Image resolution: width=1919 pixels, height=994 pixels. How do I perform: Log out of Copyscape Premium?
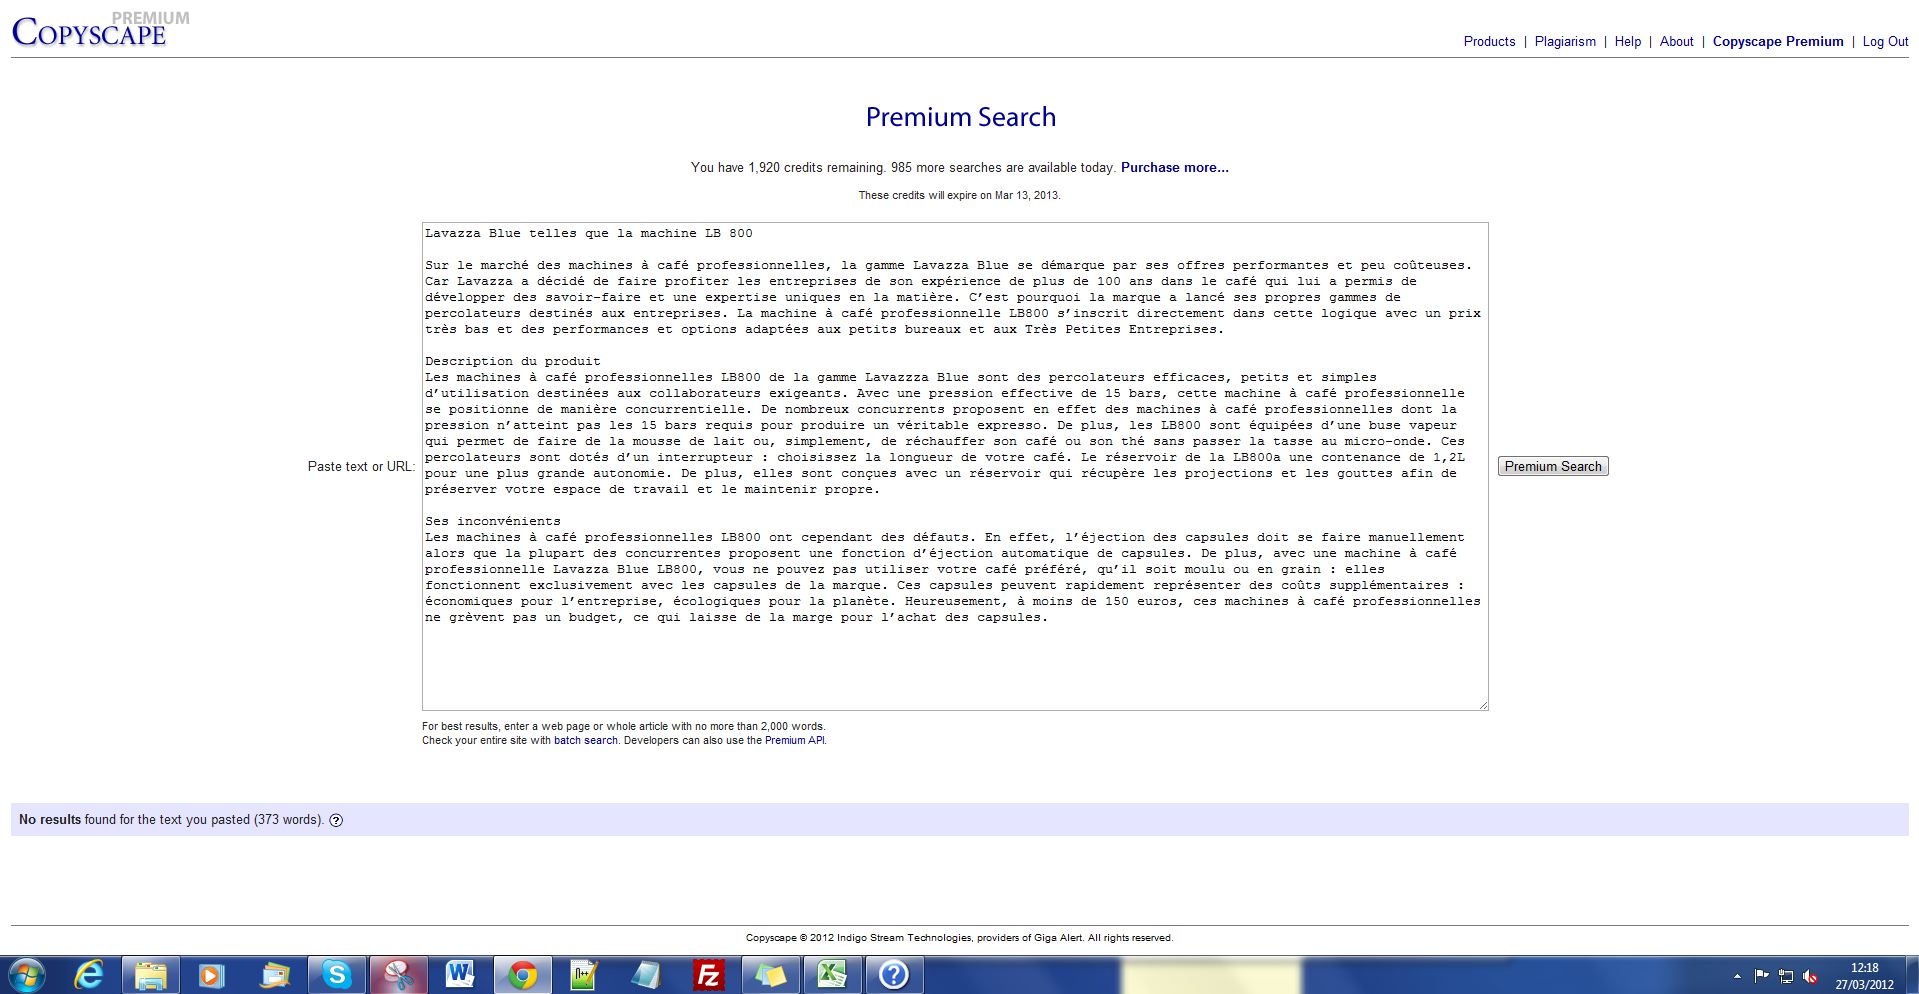point(1885,41)
